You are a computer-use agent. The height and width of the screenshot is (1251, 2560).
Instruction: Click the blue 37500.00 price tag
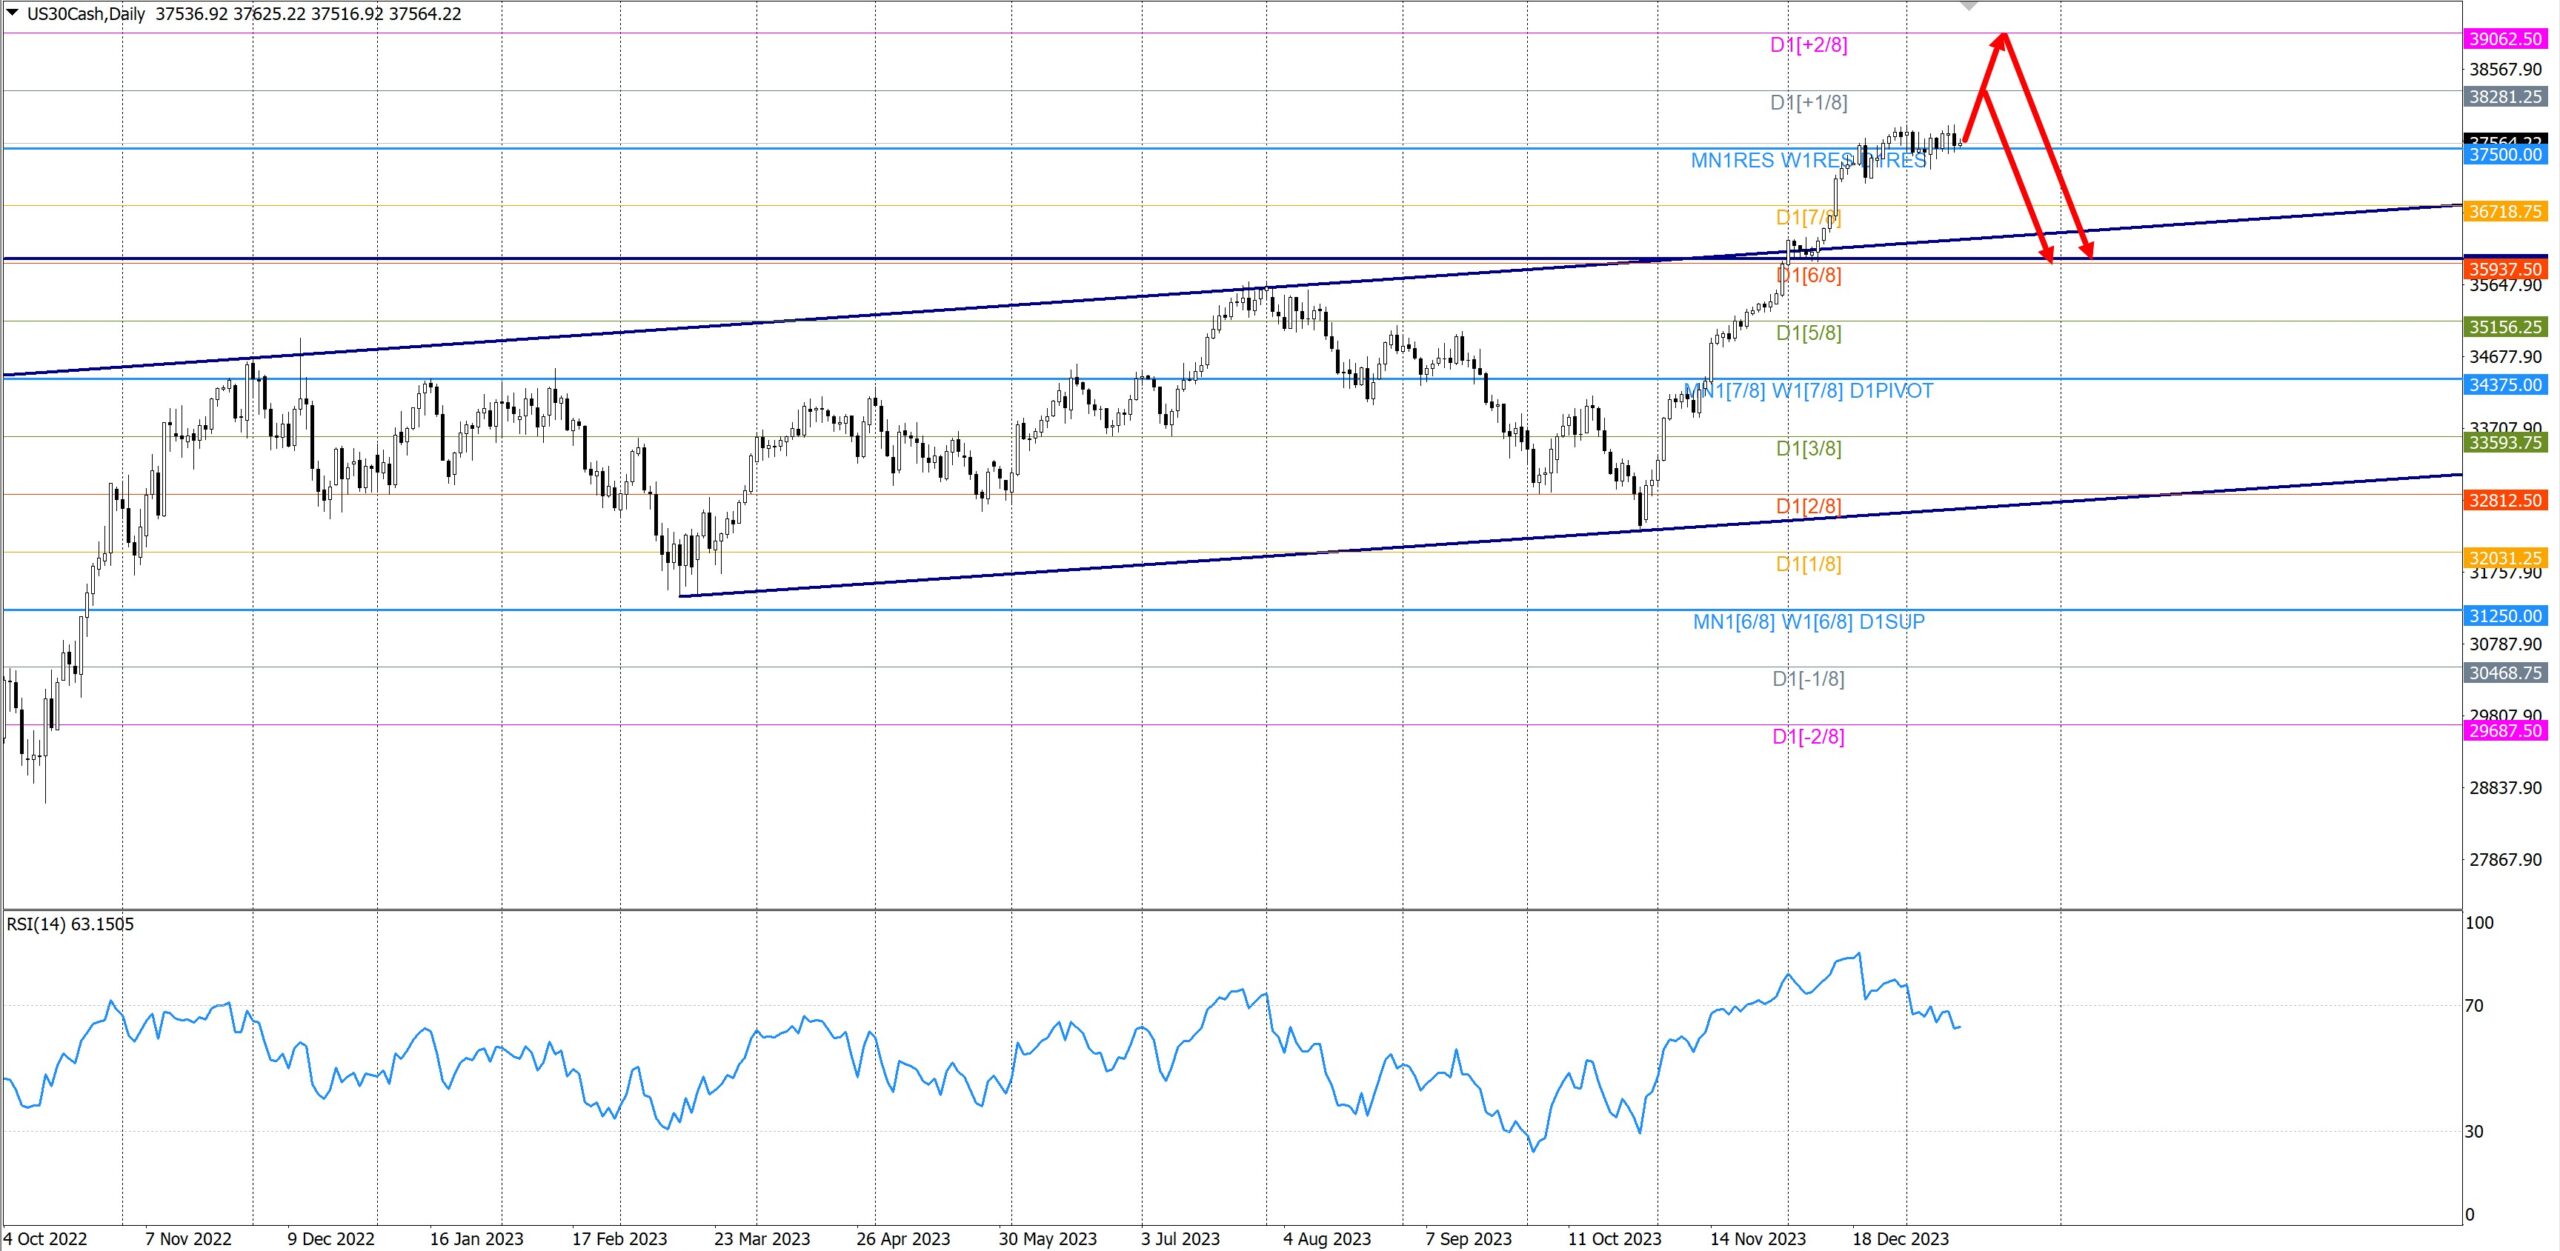pos(2504,155)
